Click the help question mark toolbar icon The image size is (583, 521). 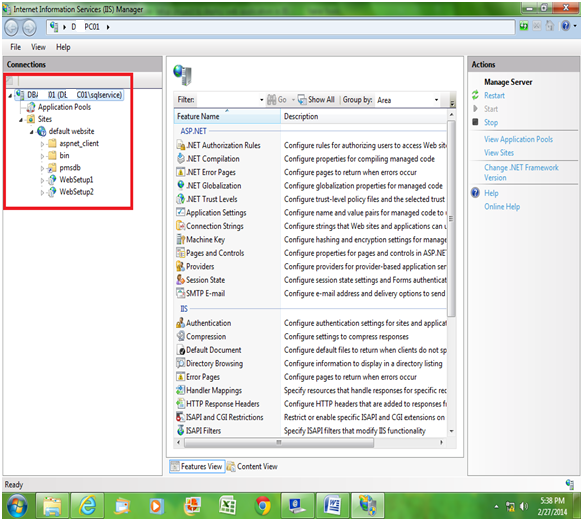(566, 26)
